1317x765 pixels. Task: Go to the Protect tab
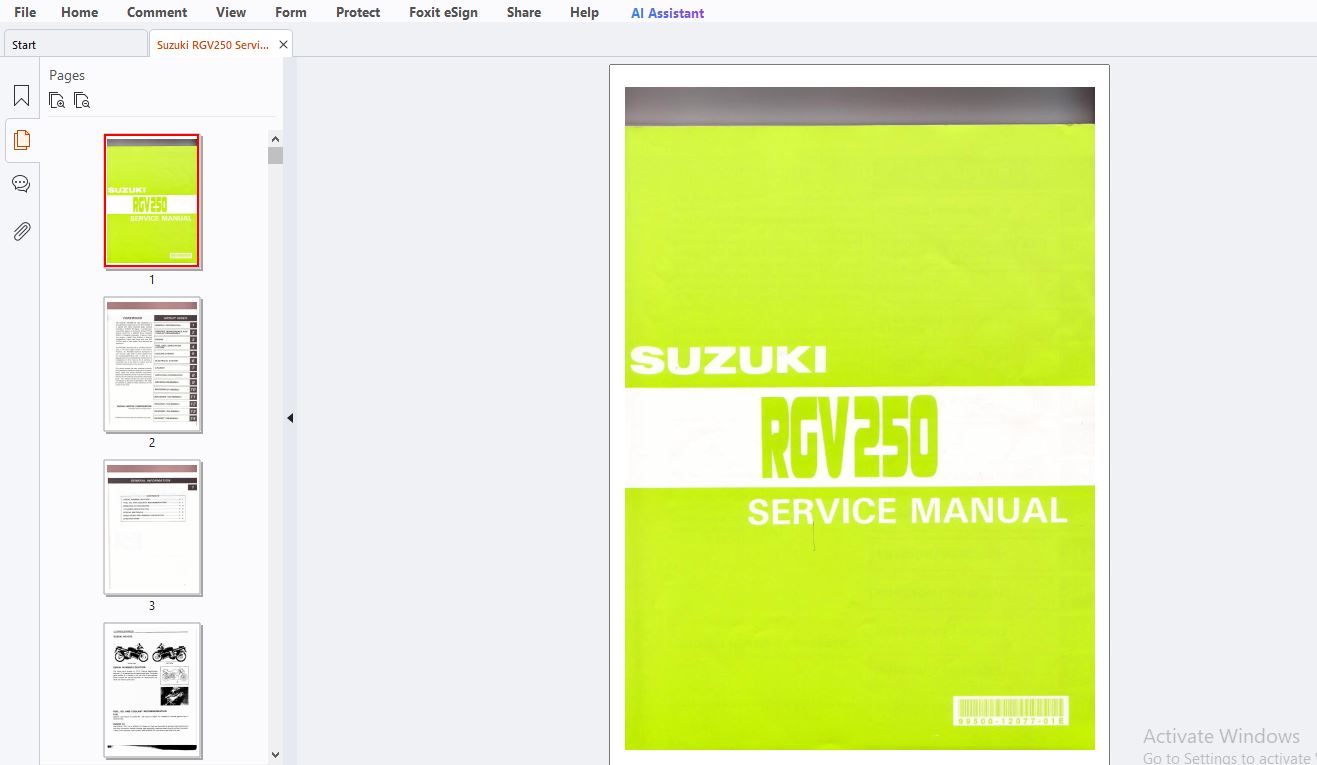click(358, 12)
